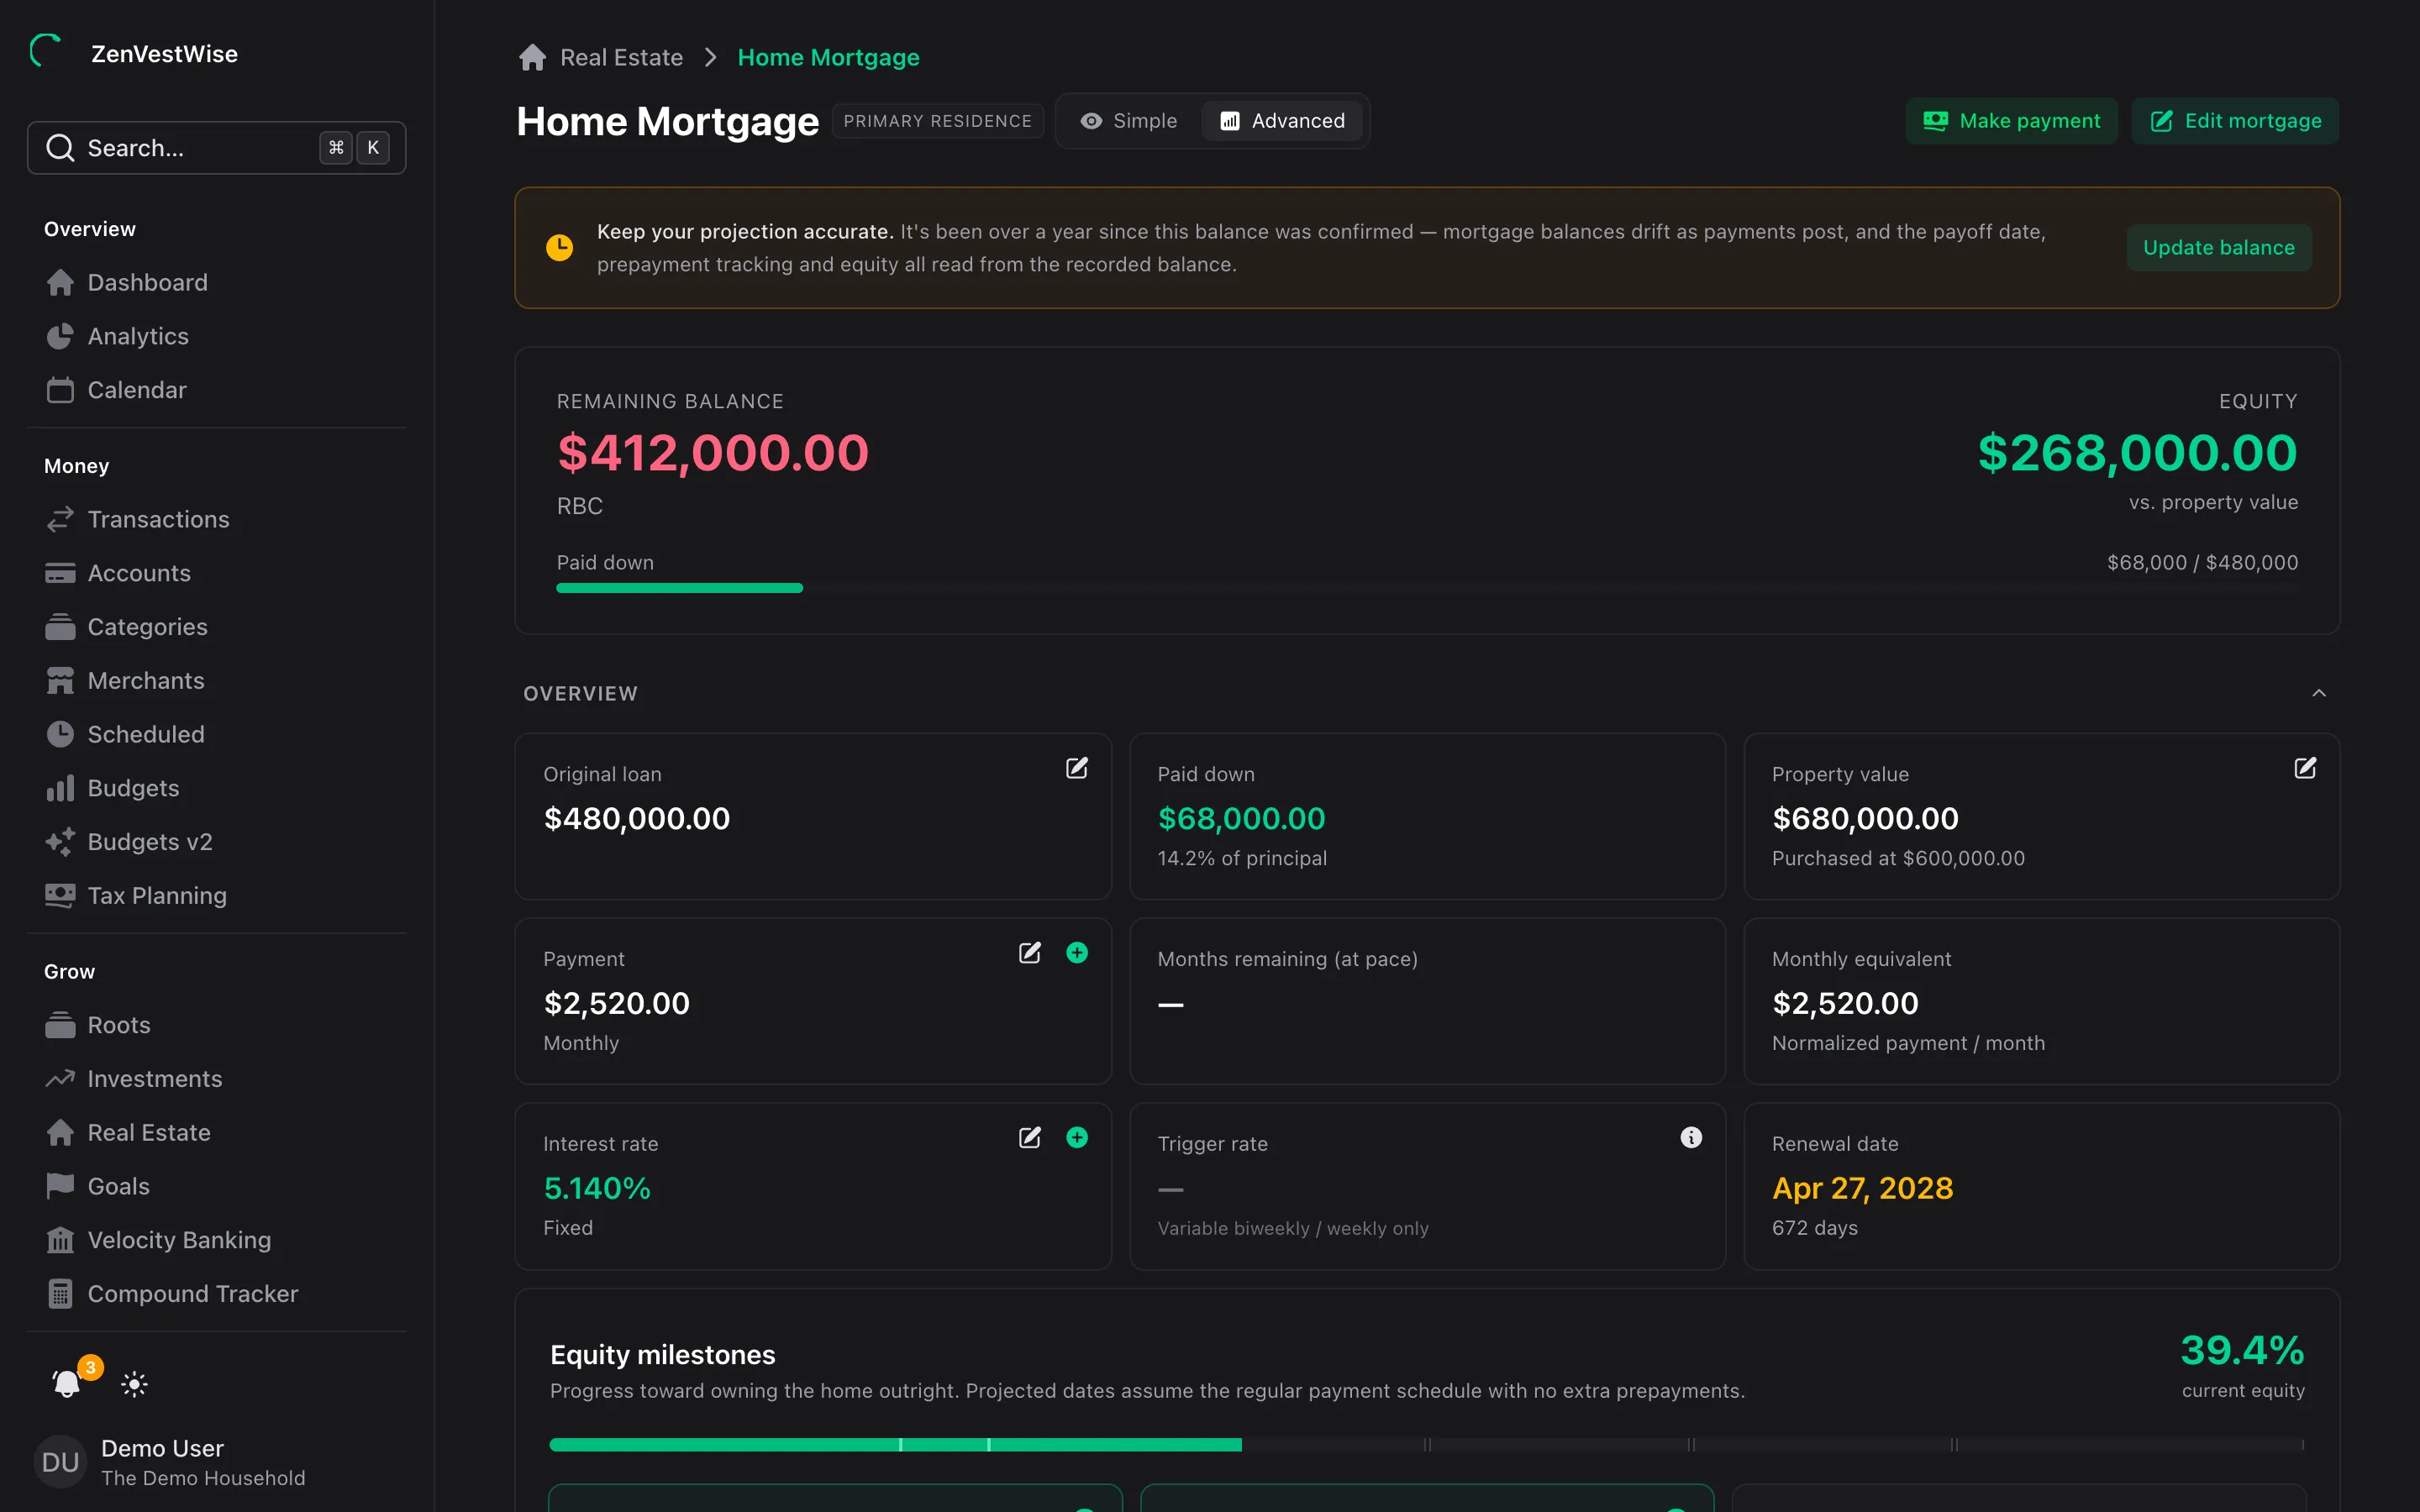Screen dimensions: 2420x1512
Task: Edit the Original loan amount
Action: tap(1076, 768)
